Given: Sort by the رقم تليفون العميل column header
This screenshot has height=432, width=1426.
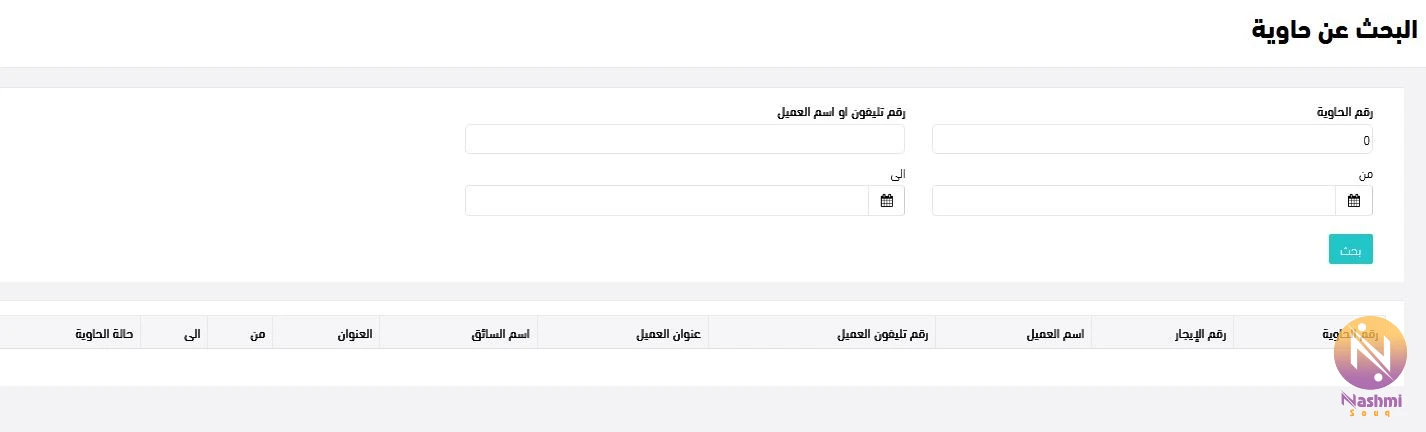Looking at the screenshot, I should [x=821, y=333].
